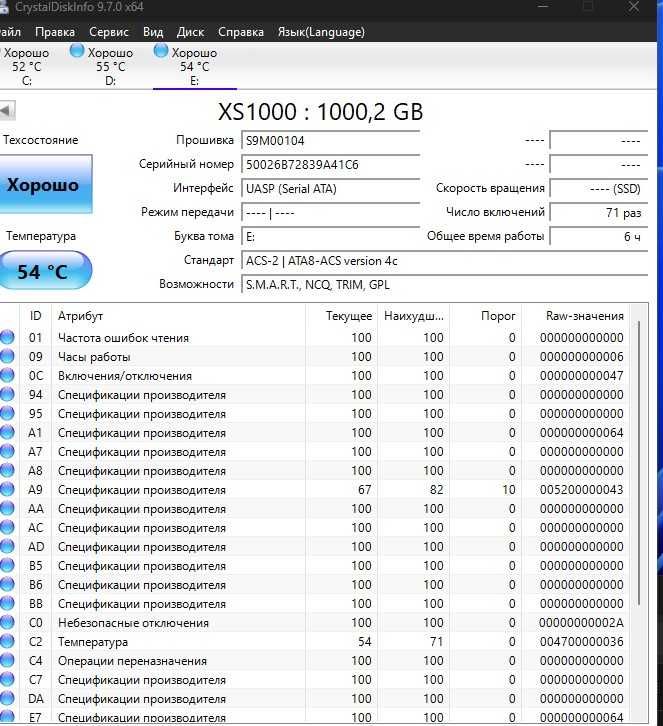The width and height of the screenshot is (663, 726).
Task: Click raw value 004700000036 in row C2
Action: coord(582,641)
